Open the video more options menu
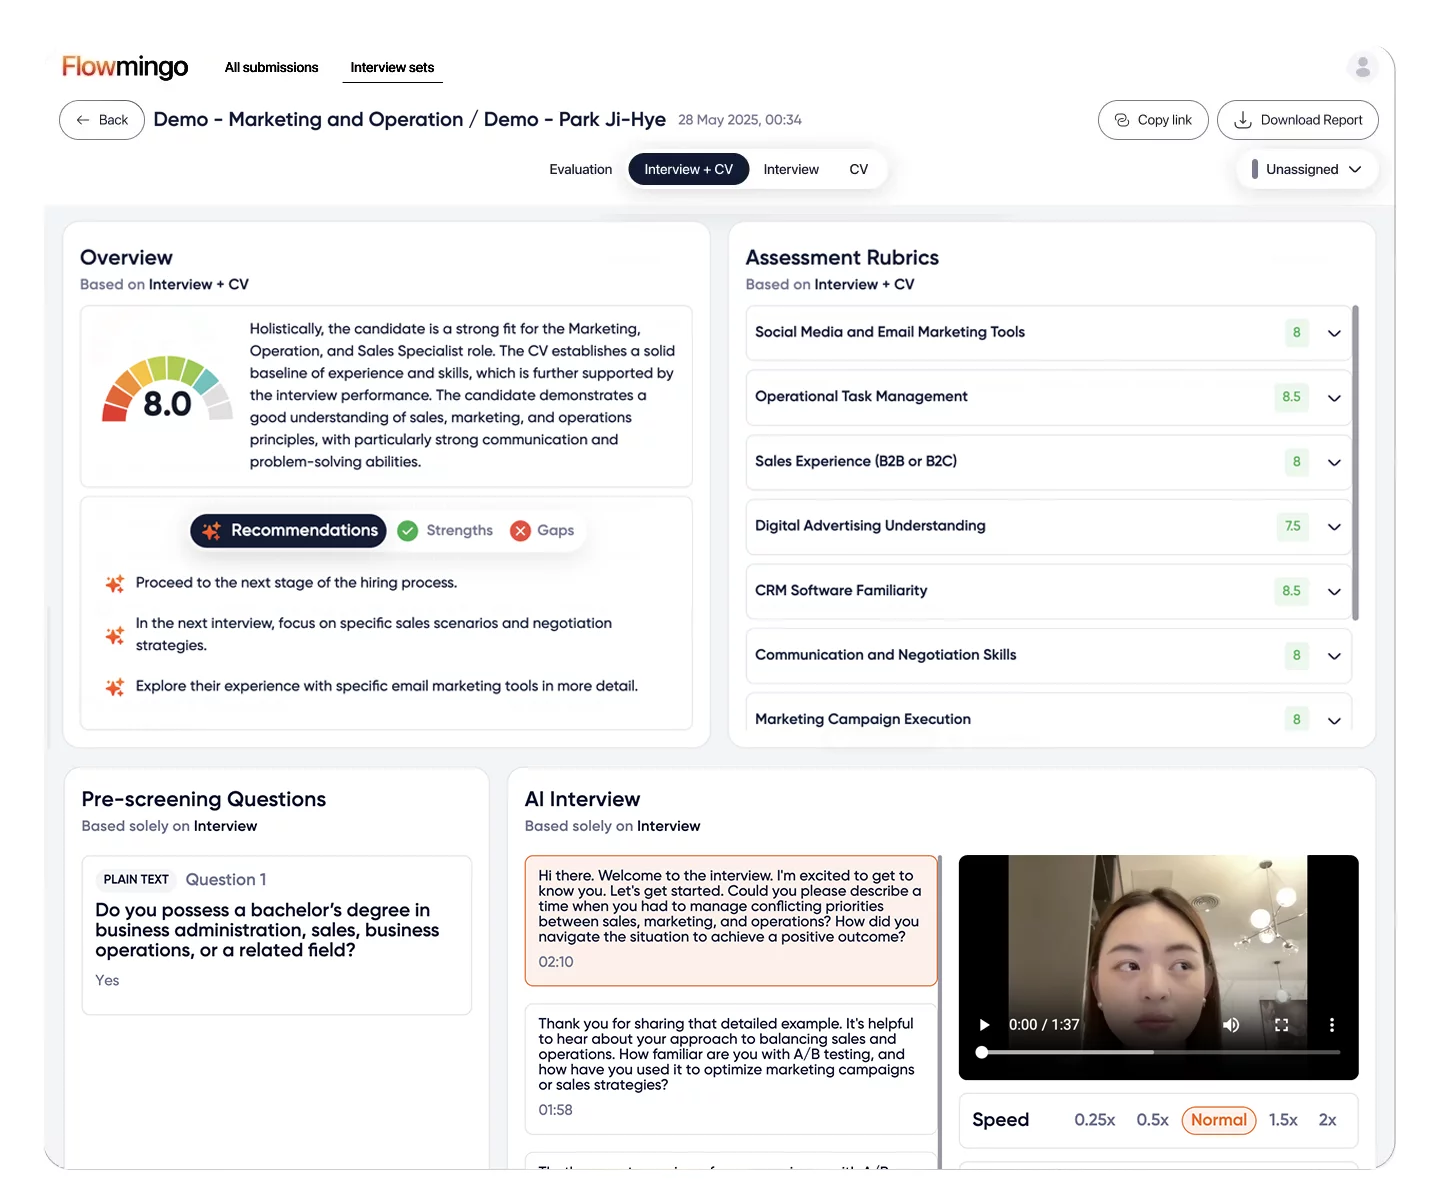 [1331, 1025]
